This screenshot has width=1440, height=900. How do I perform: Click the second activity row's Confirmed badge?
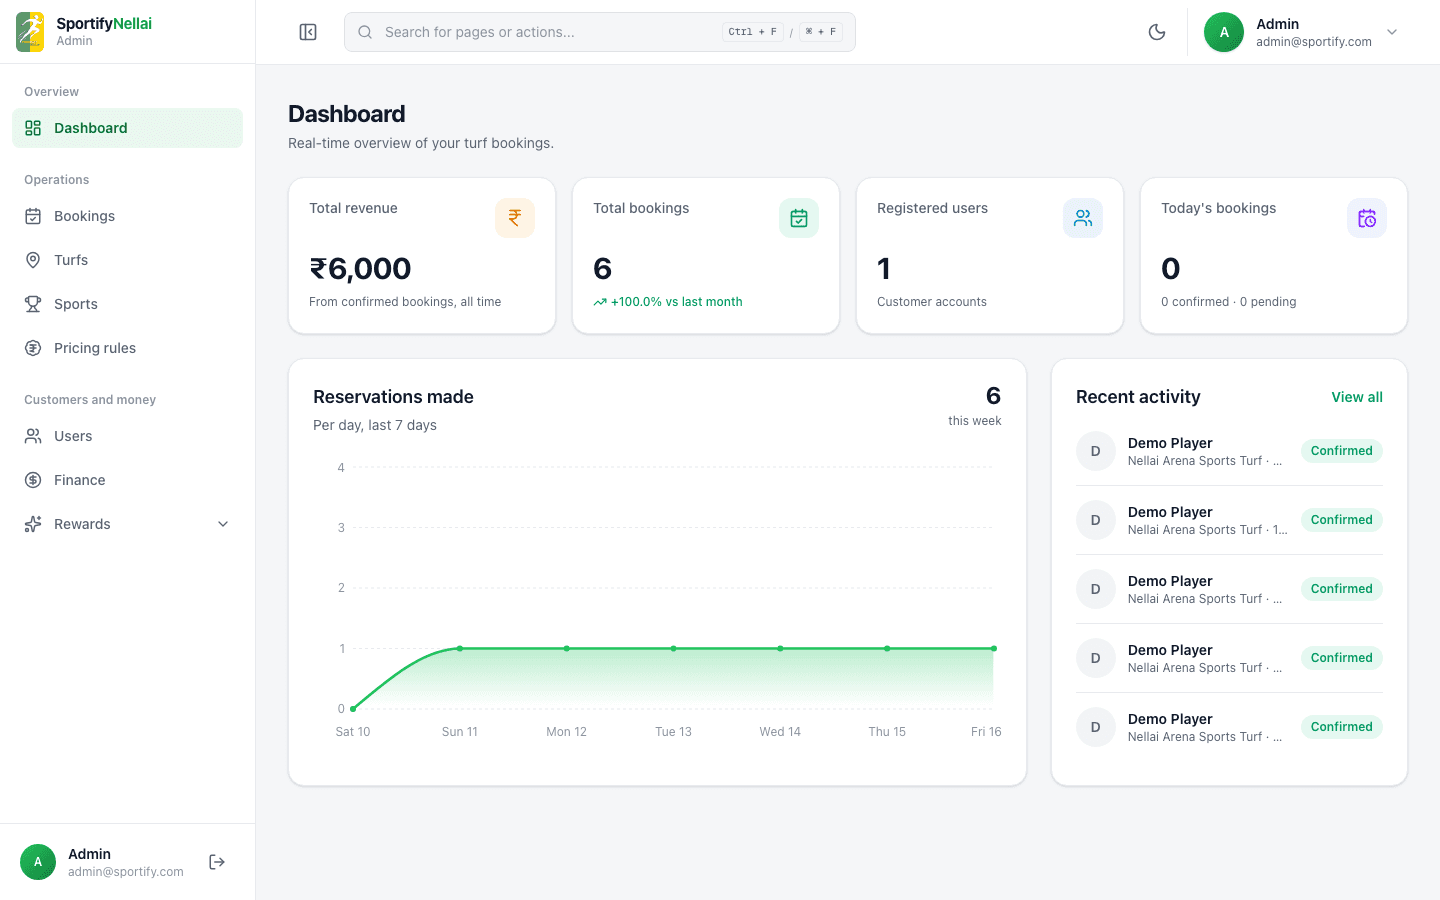click(1342, 520)
